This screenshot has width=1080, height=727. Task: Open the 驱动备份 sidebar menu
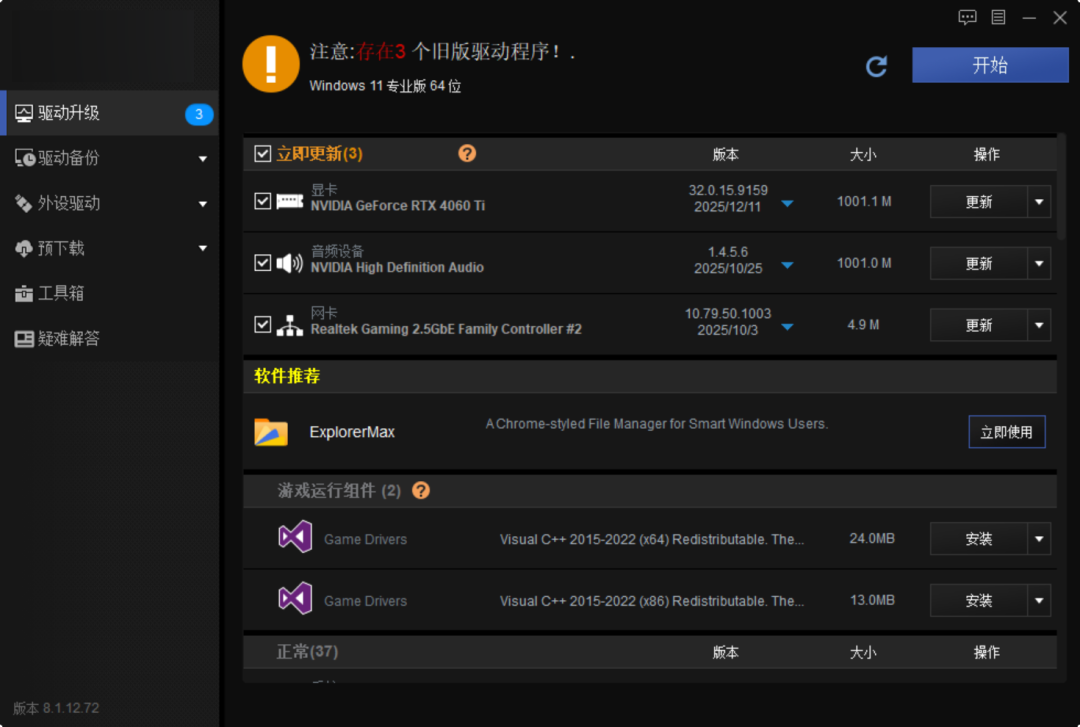point(110,158)
